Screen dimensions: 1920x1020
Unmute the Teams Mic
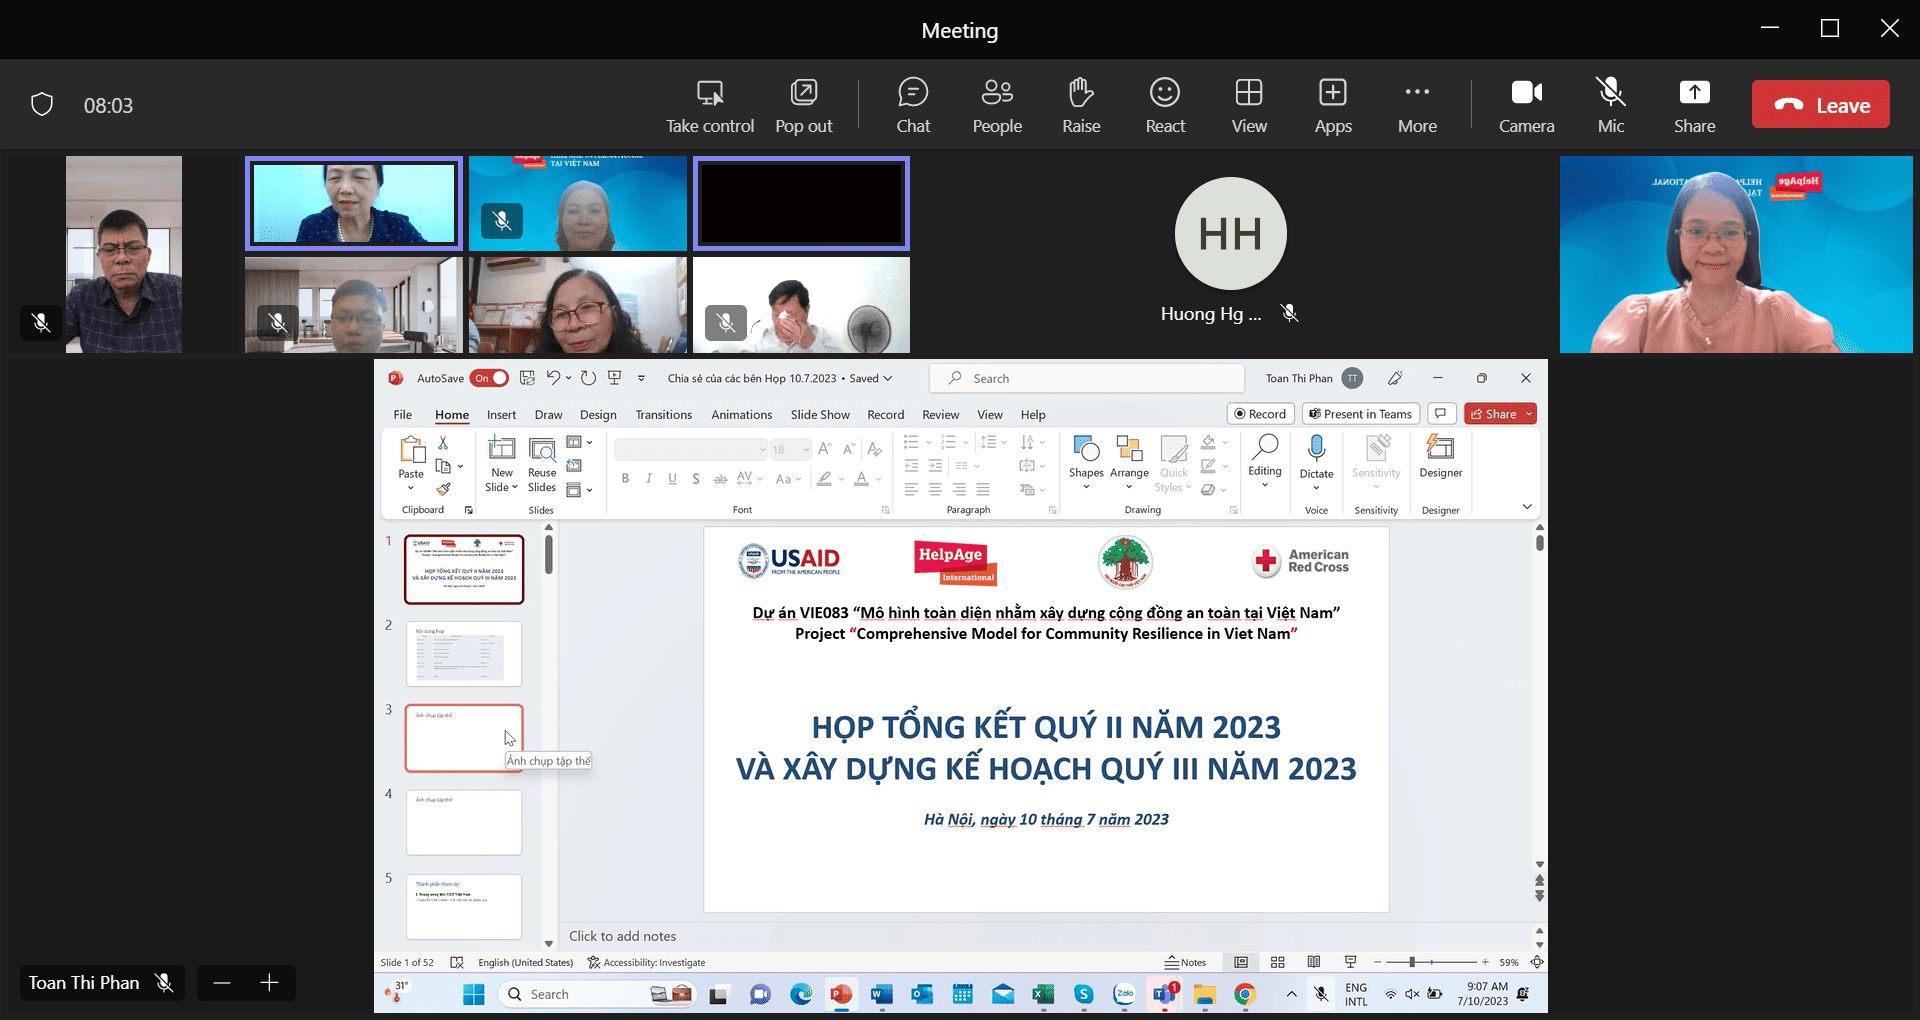pos(1610,105)
